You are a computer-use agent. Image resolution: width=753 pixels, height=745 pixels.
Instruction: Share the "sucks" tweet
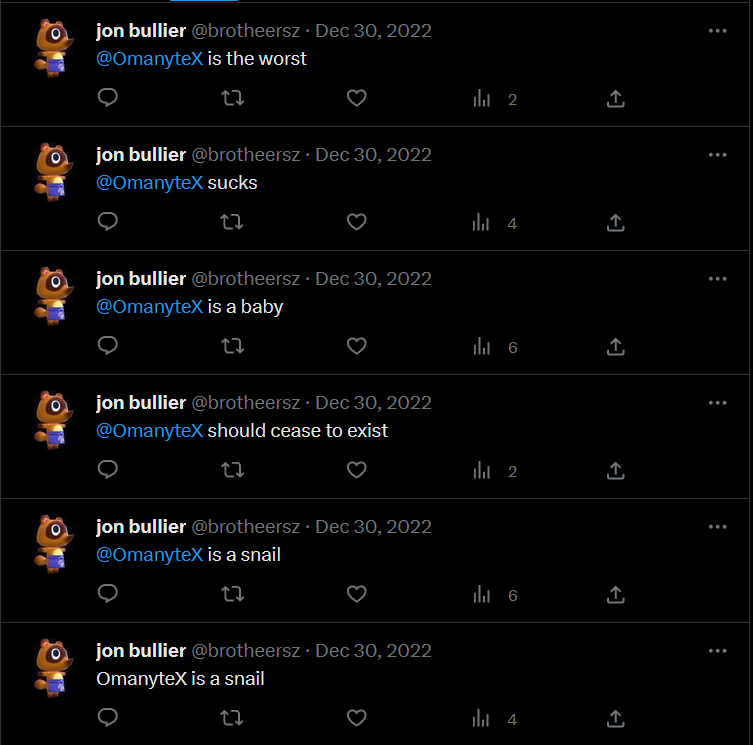616,222
